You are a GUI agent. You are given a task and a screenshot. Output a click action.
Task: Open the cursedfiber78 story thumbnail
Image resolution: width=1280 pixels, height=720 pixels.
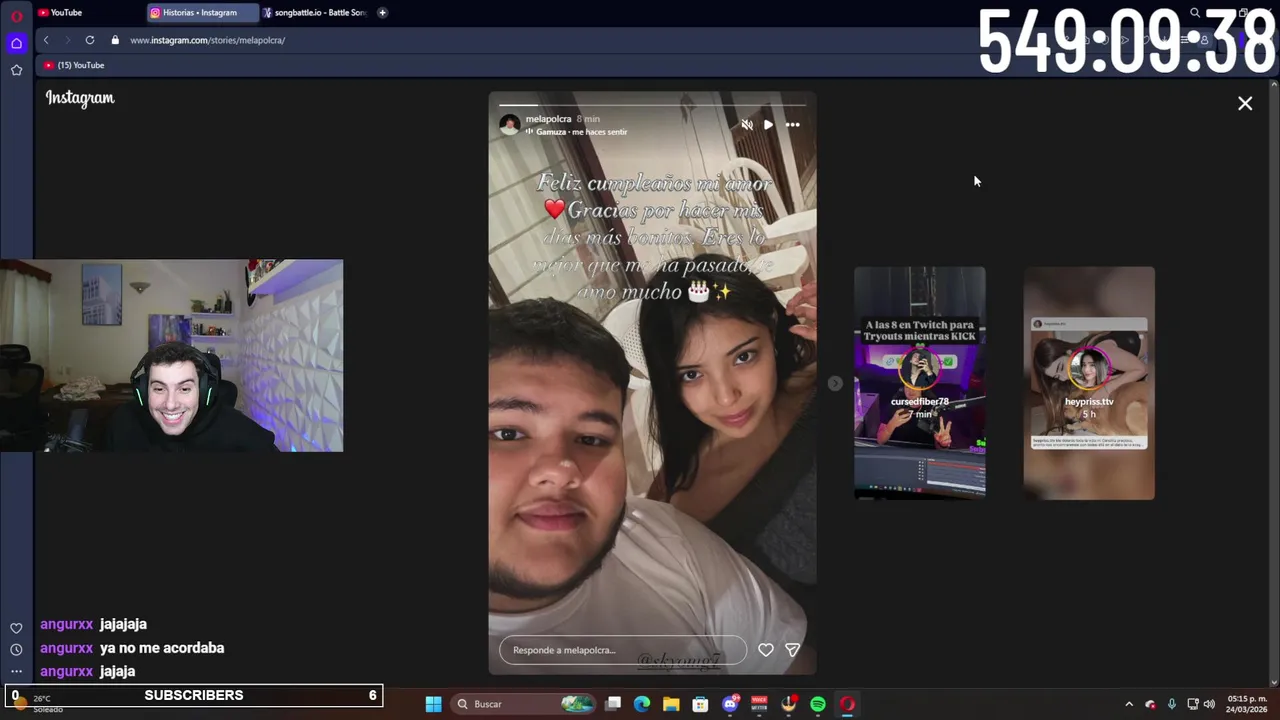(x=920, y=383)
